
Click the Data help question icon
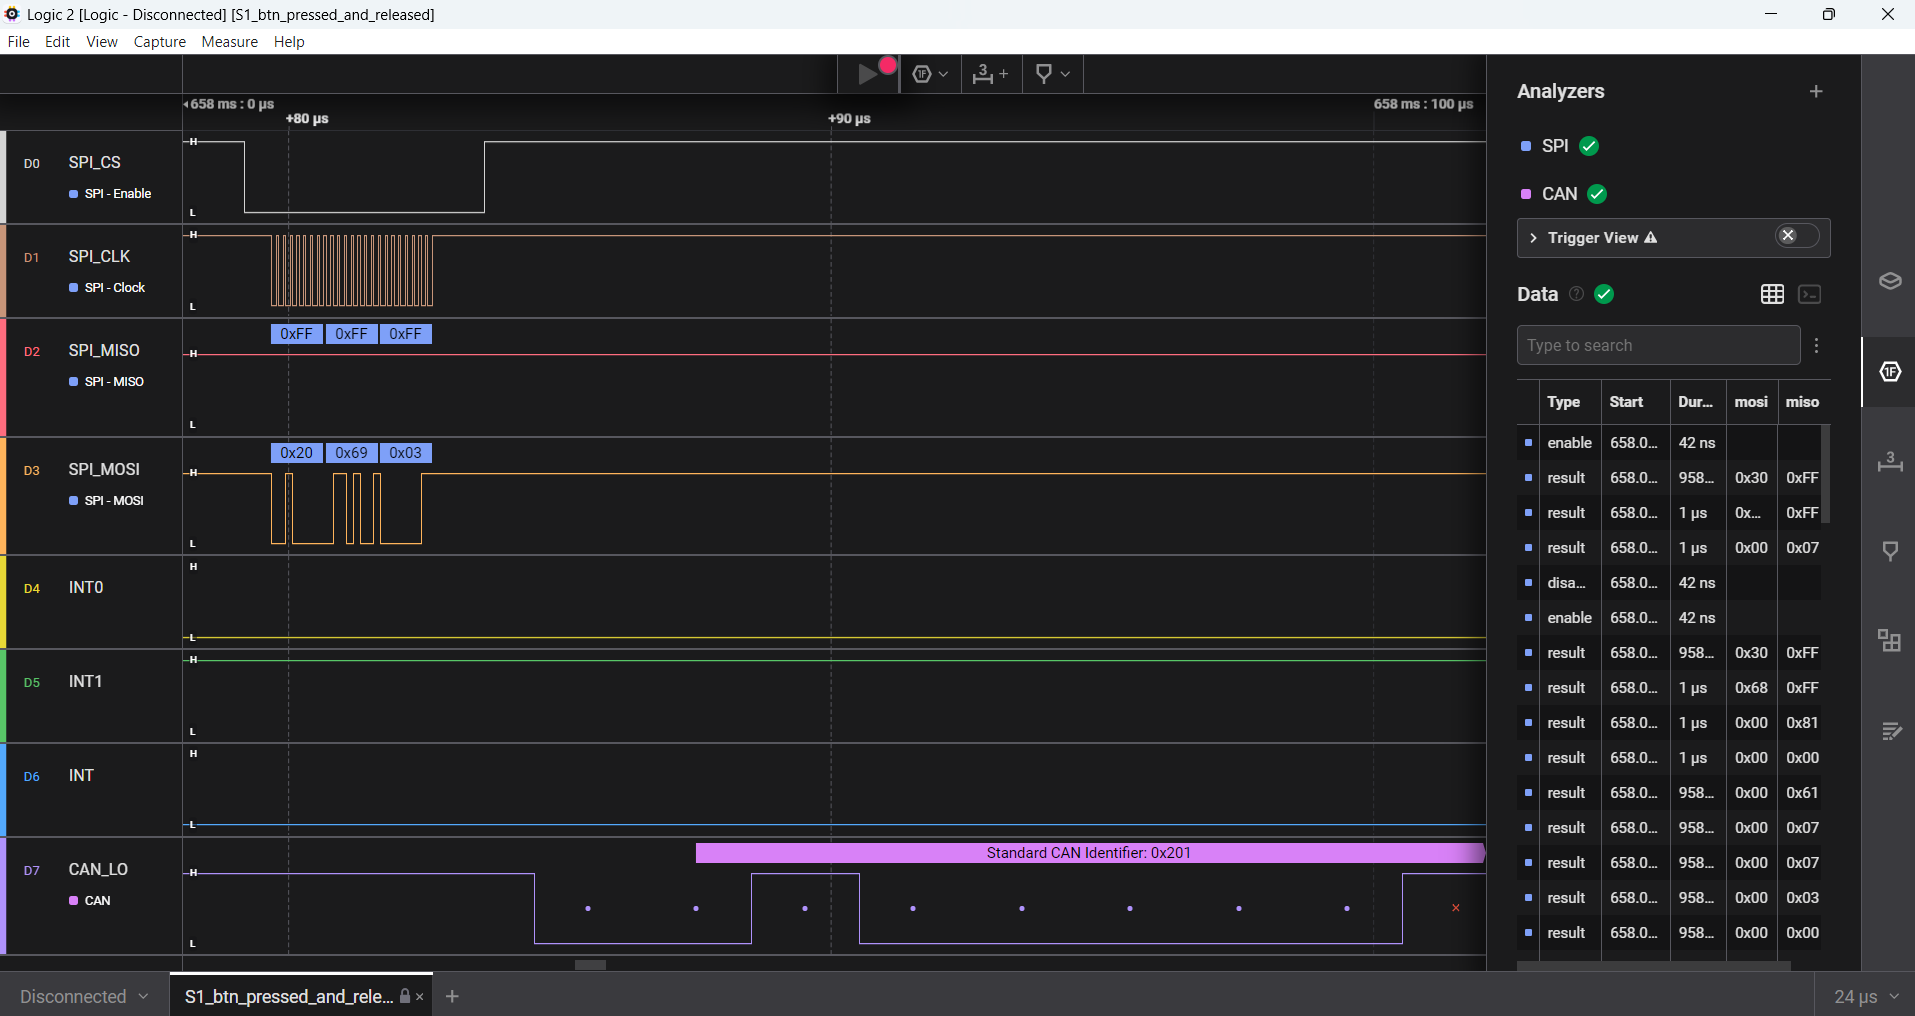(1576, 294)
